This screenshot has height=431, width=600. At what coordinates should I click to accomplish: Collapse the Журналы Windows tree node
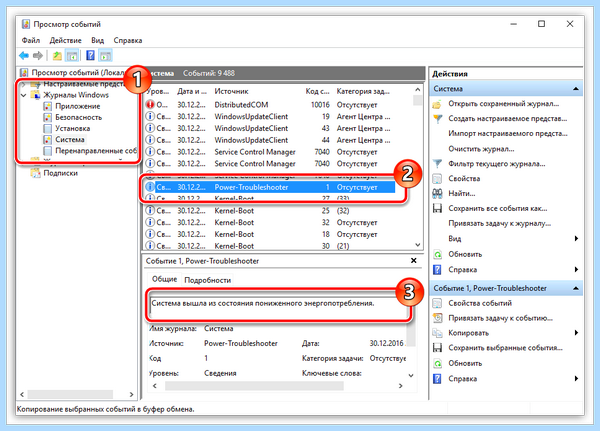coord(24,95)
